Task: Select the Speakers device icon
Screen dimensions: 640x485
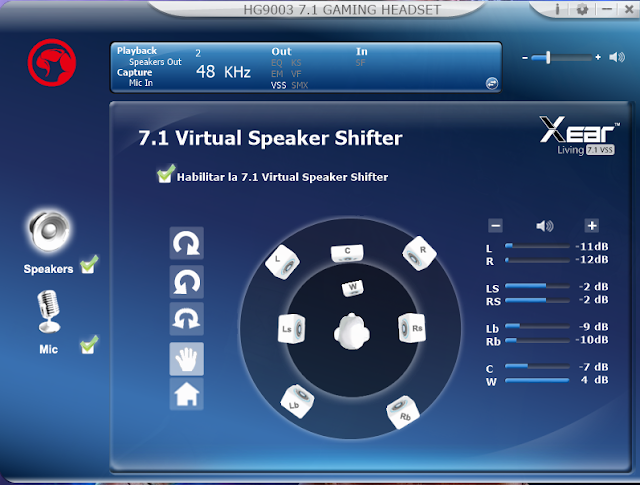Action: tap(49, 231)
